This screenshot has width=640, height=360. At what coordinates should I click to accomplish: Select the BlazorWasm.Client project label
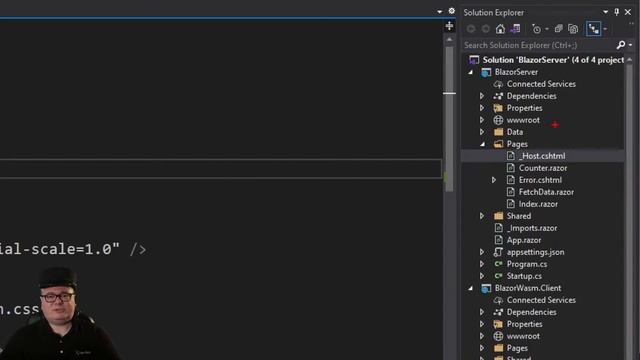[x=528, y=288]
